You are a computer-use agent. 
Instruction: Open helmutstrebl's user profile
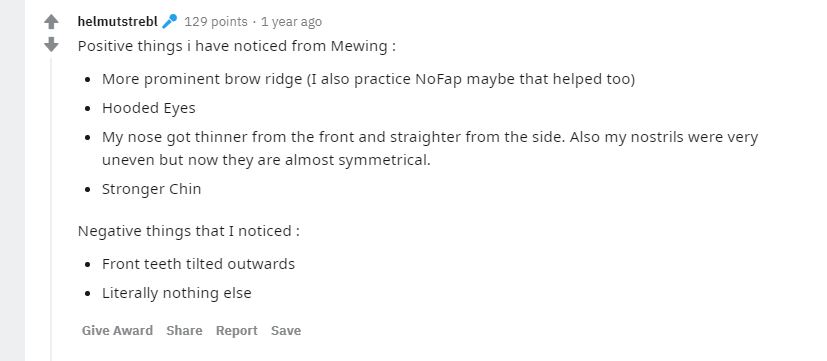(118, 22)
